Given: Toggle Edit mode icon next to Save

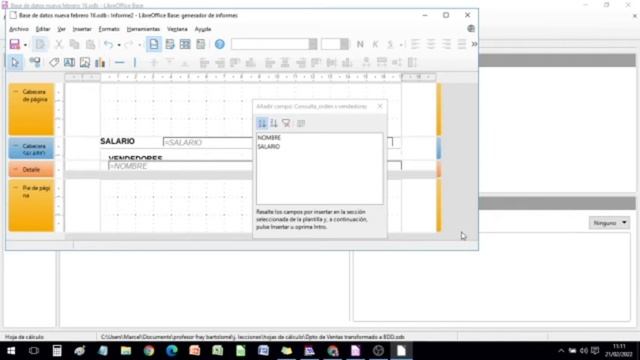Looking at the screenshot, I should coord(40,44).
